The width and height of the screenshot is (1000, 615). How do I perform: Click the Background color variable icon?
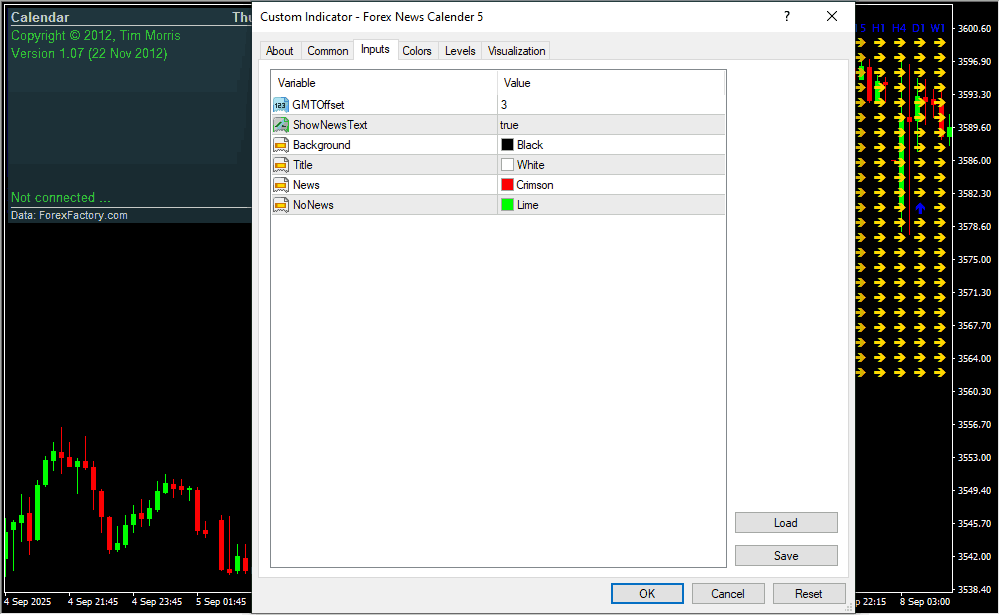pyautogui.click(x=281, y=145)
